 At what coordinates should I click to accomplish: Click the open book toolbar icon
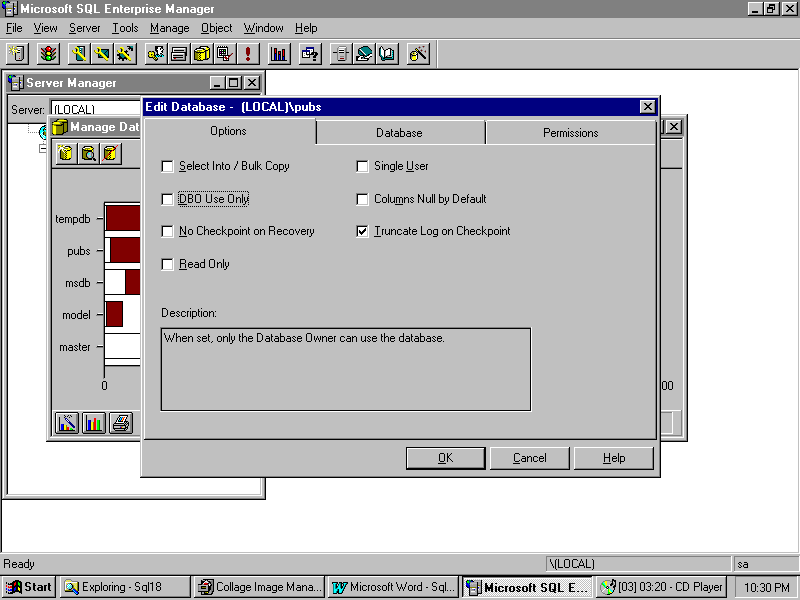pos(387,54)
